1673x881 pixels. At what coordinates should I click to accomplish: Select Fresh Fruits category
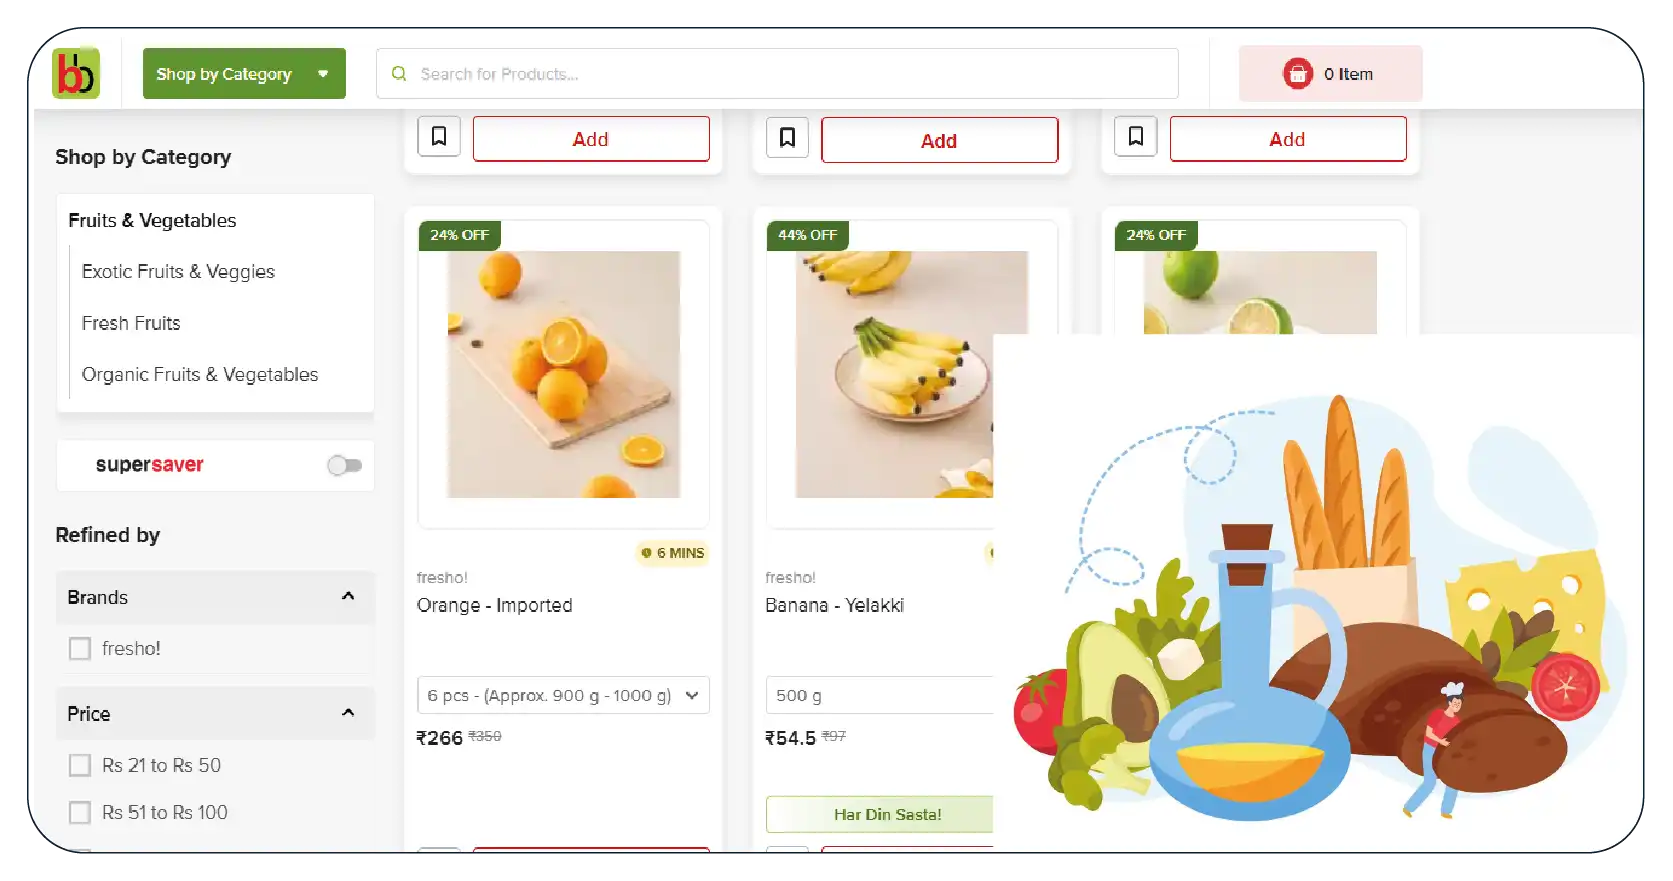click(131, 323)
